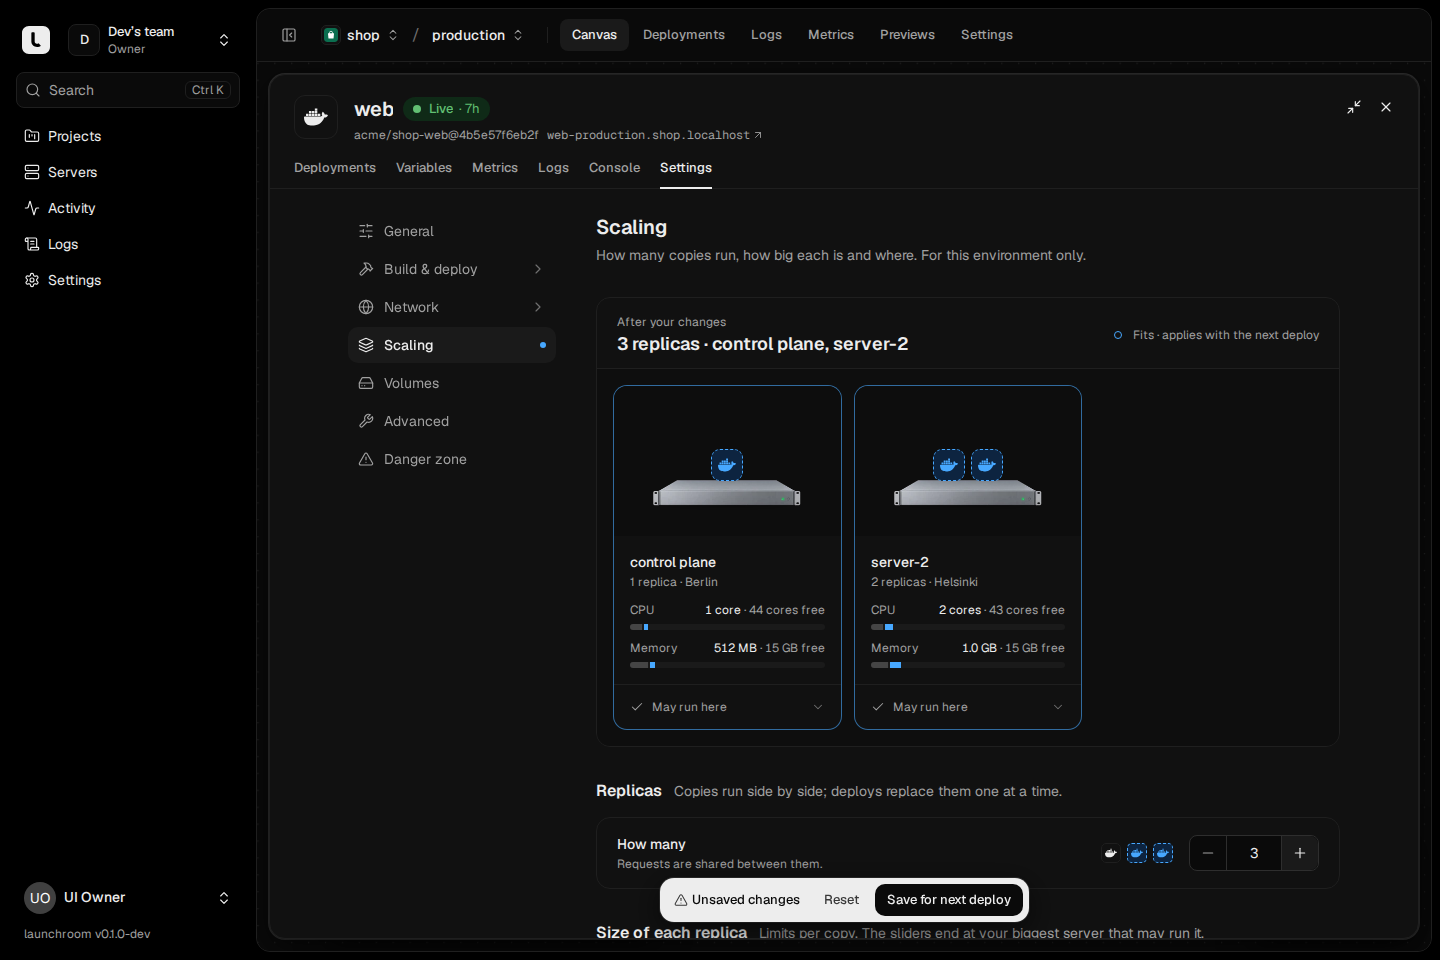This screenshot has height=960, width=1440.
Task: Open web service Metrics tab
Action: (x=495, y=168)
